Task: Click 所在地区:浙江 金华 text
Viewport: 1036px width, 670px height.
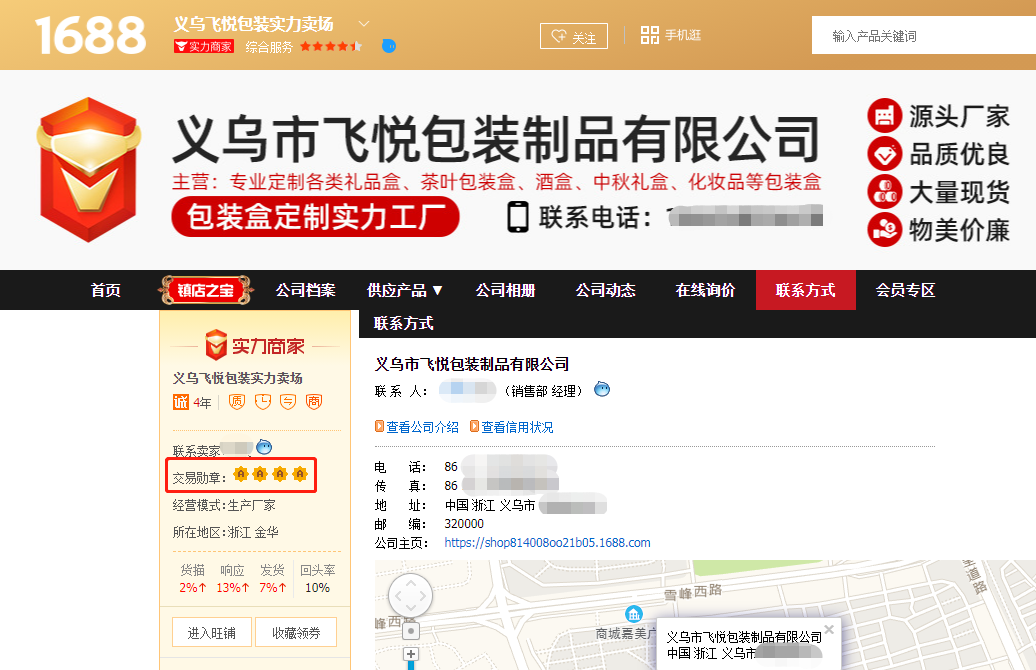Action: pyautogui.click(x=225, y=533)
